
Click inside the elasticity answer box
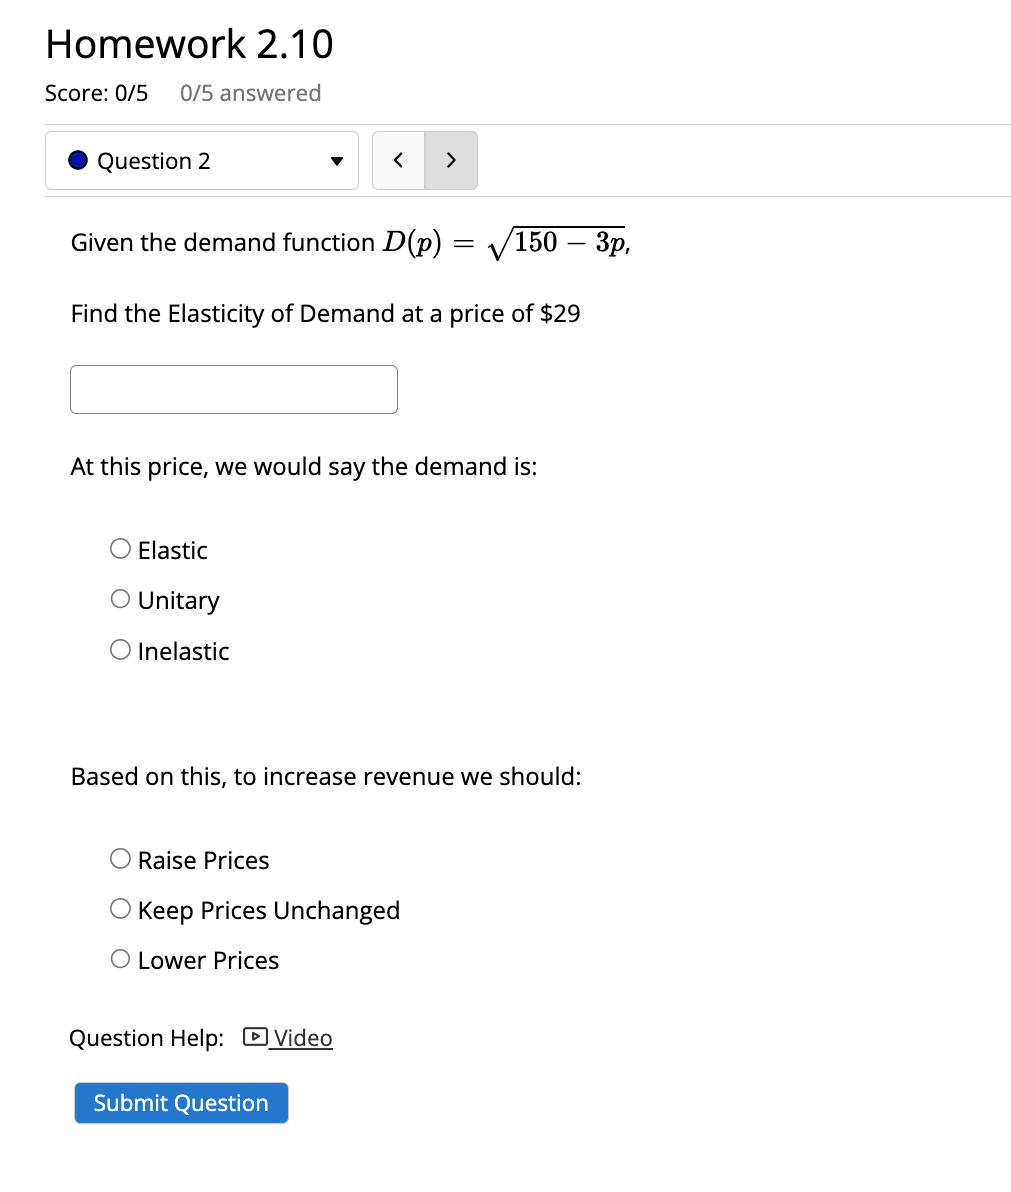point(233,389)
